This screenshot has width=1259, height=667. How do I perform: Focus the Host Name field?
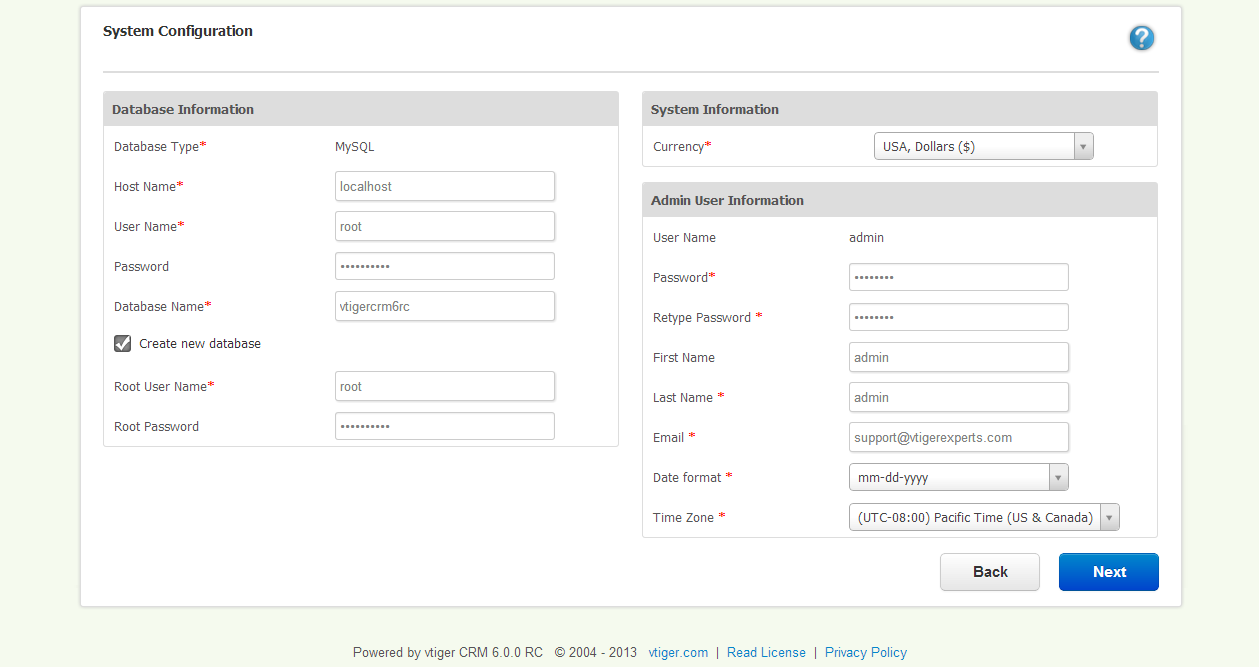(445, 186)
